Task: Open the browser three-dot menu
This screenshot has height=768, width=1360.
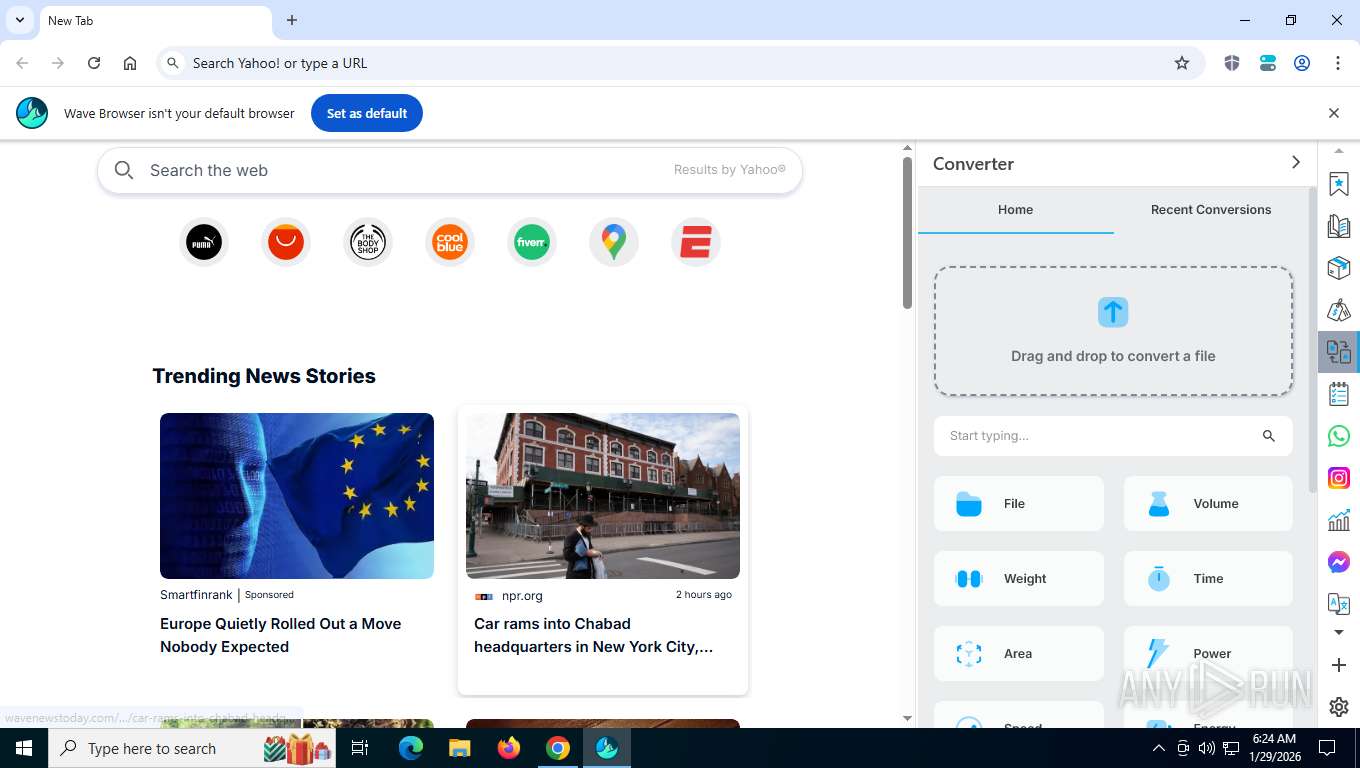Action: (x=1338, y=63)
